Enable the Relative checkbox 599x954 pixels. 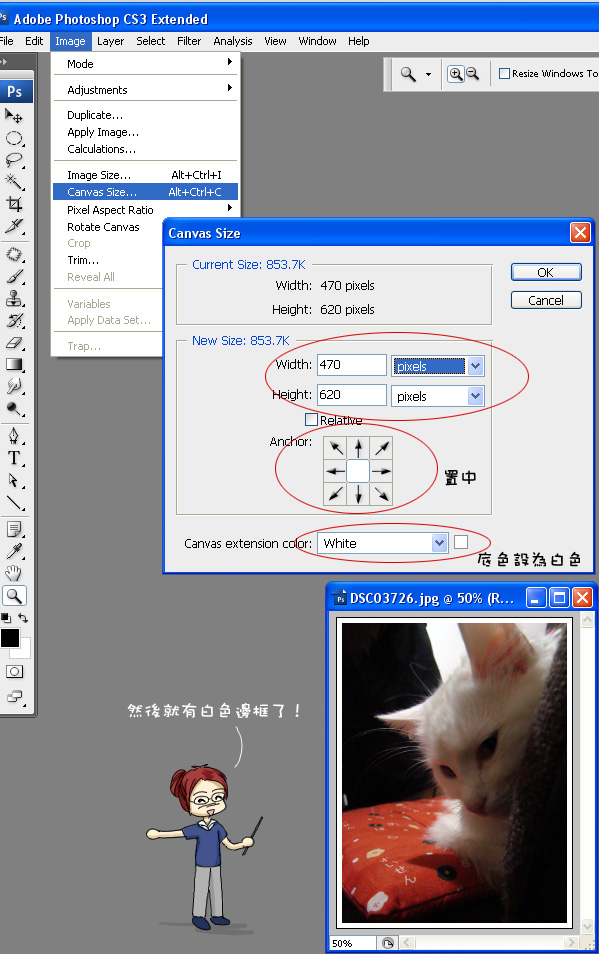tap(311, 419)
